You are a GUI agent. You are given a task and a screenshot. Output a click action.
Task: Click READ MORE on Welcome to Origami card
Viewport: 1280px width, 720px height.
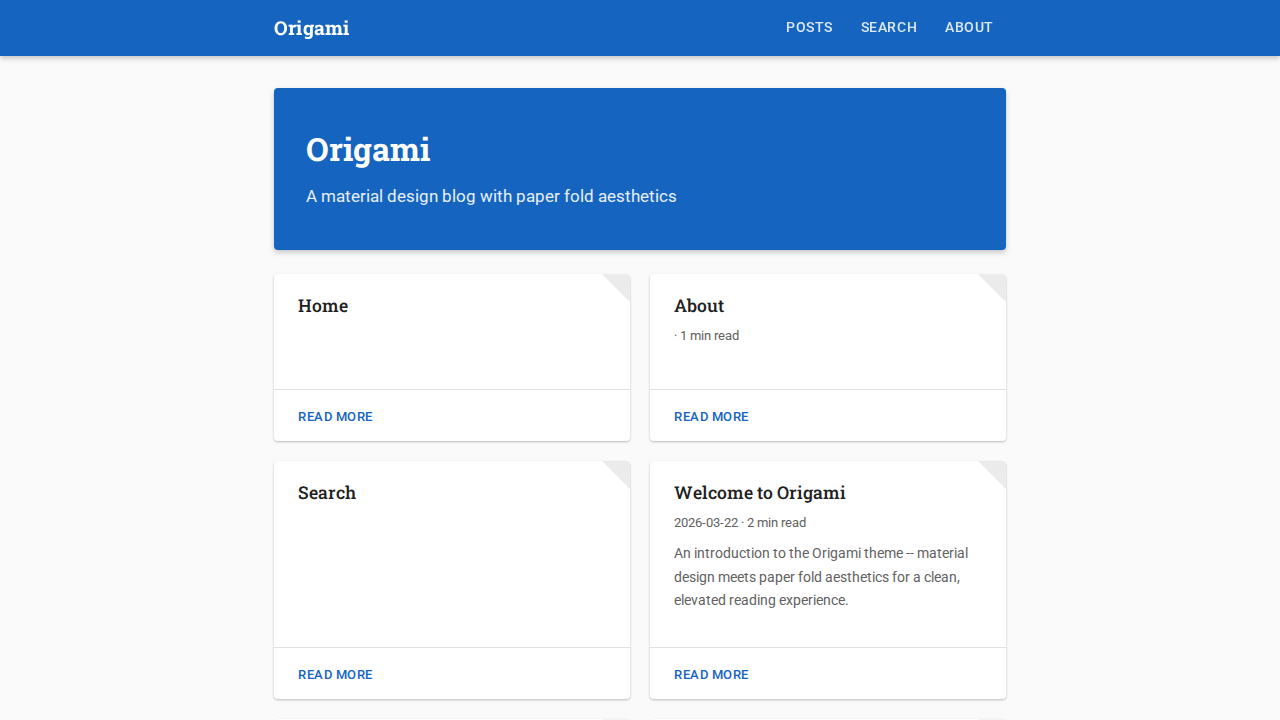tap(711, 675)
